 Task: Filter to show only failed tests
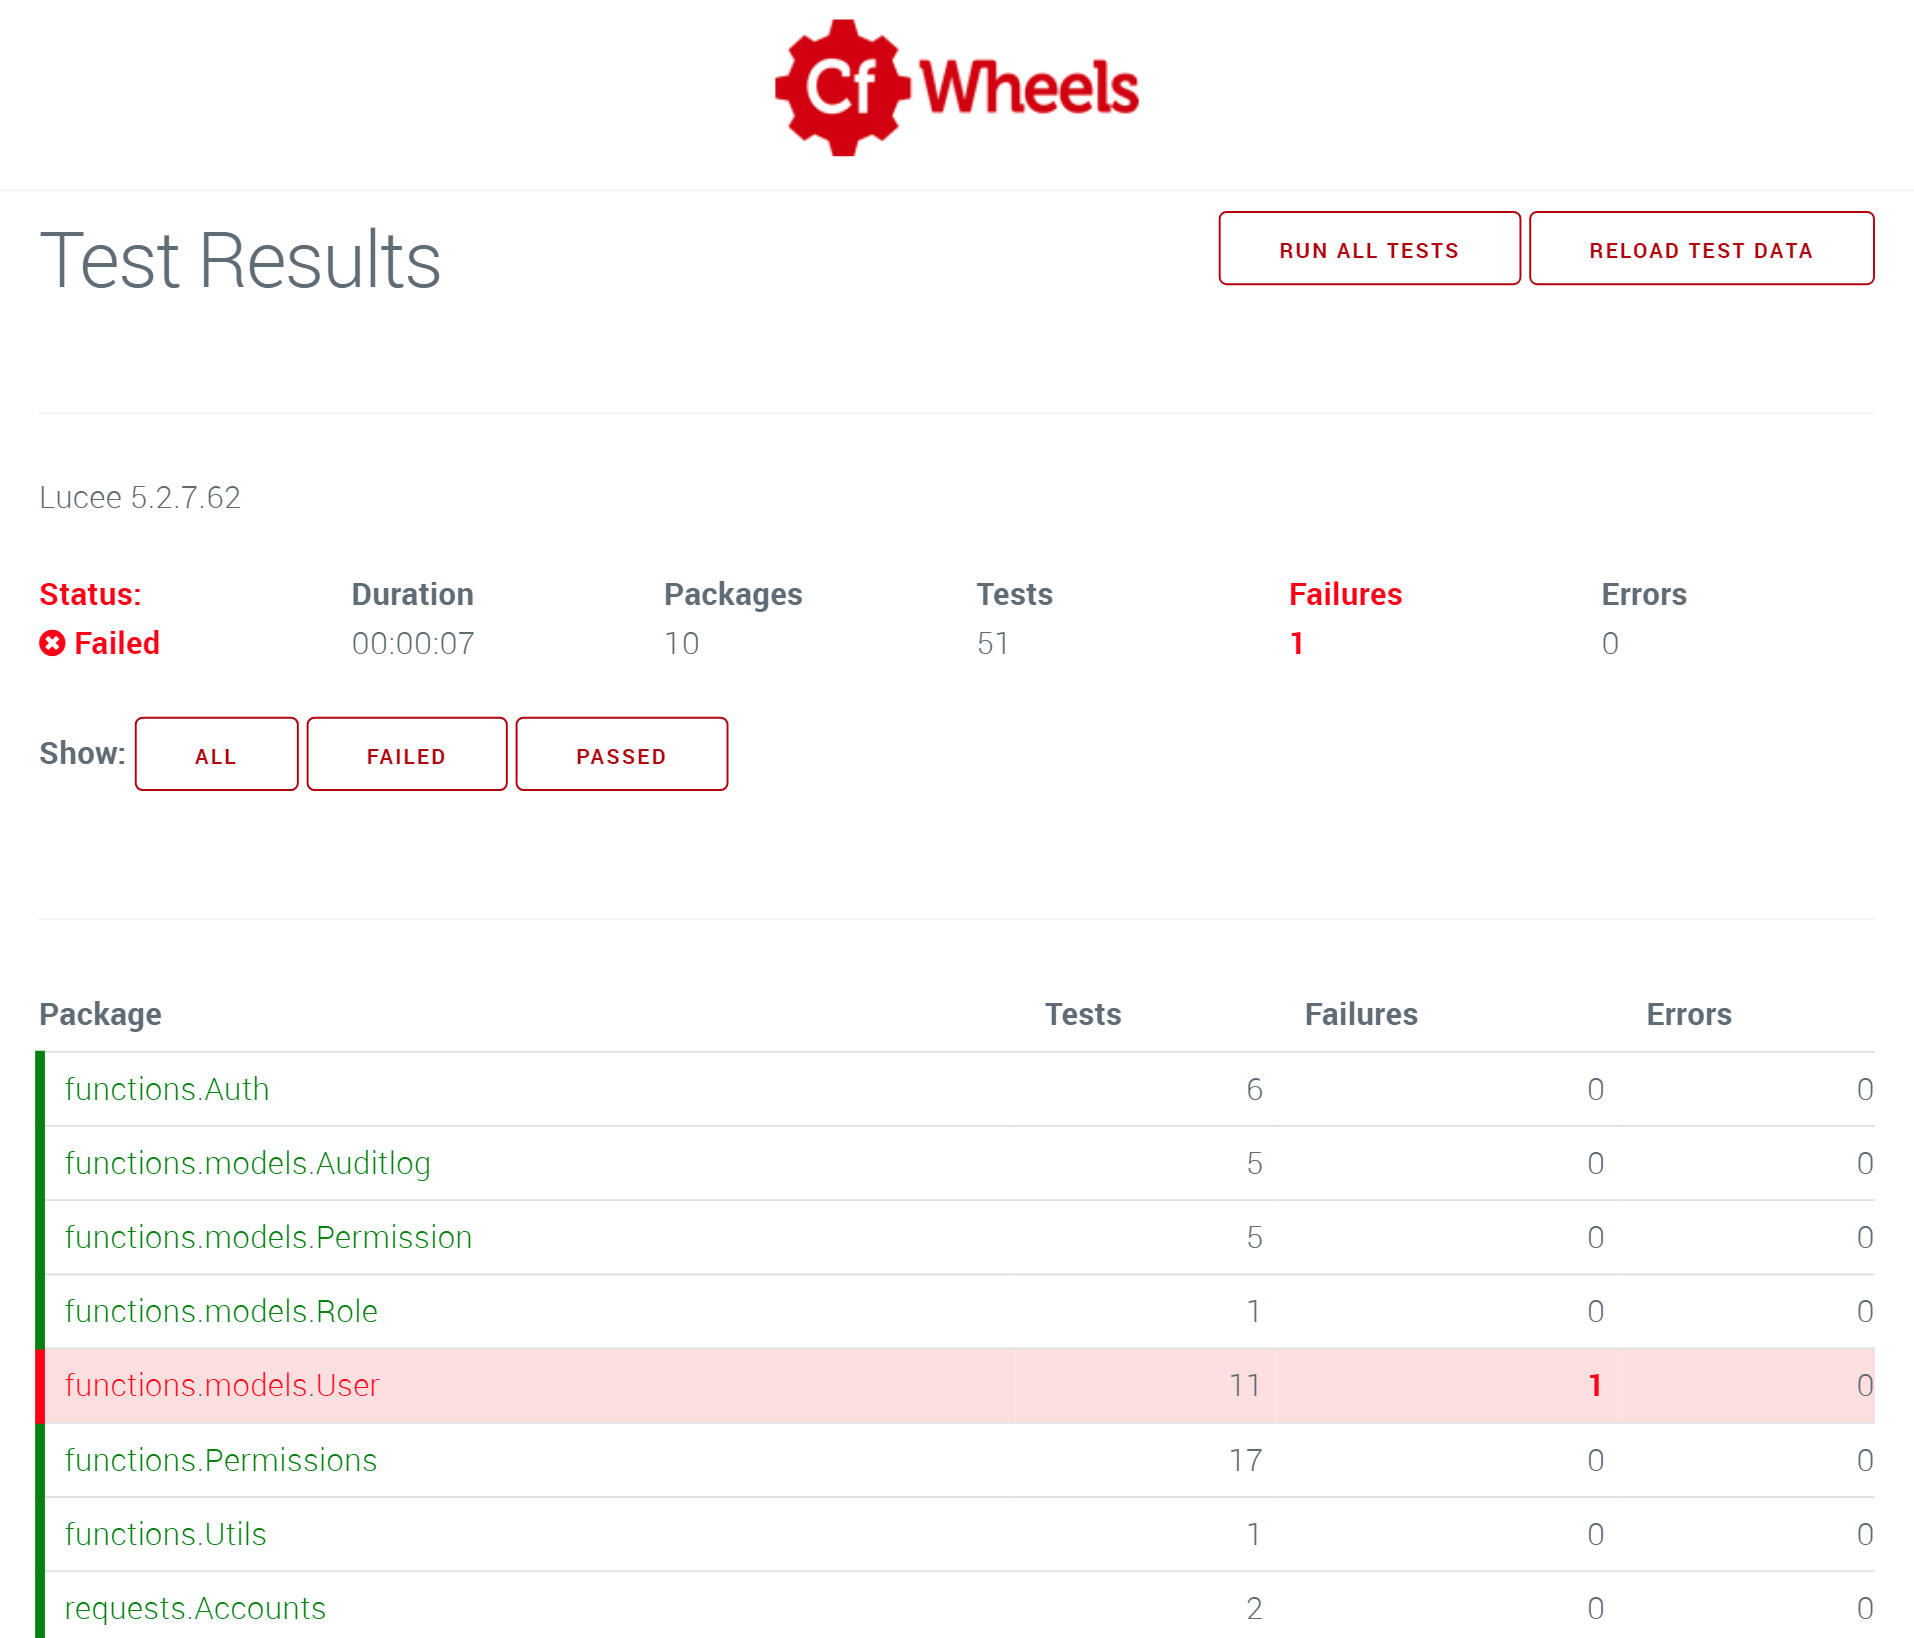406,755
